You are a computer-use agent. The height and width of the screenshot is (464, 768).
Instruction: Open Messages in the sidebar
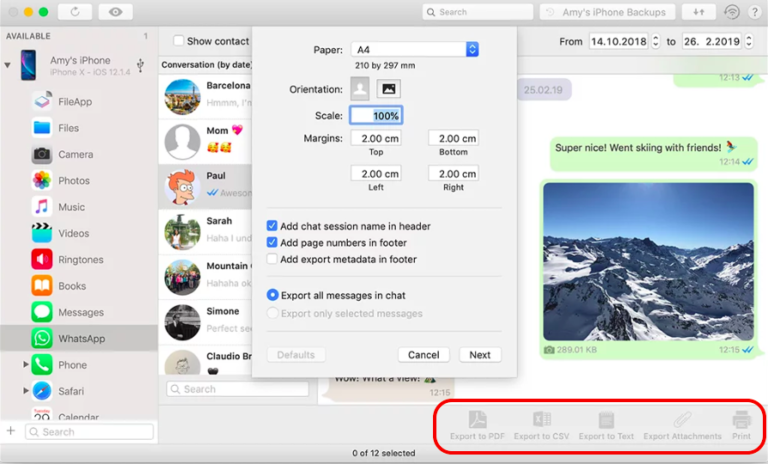[x=80, y=313]
